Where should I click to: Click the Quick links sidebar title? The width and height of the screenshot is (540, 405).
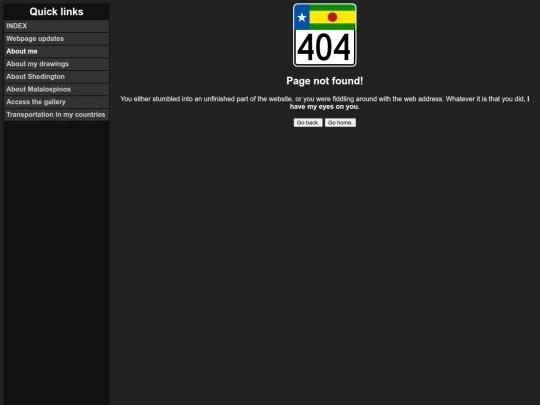click(x=56, y=12)
